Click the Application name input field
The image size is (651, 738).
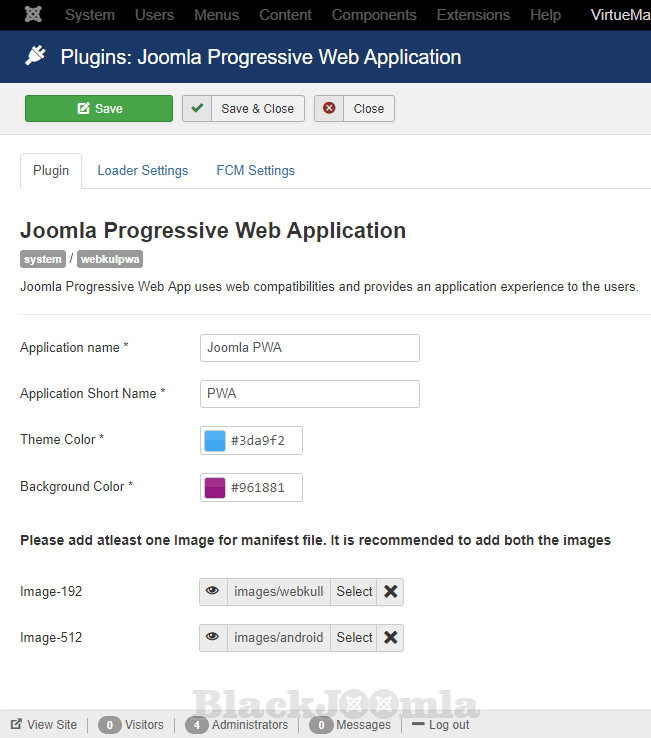[309, 348]
